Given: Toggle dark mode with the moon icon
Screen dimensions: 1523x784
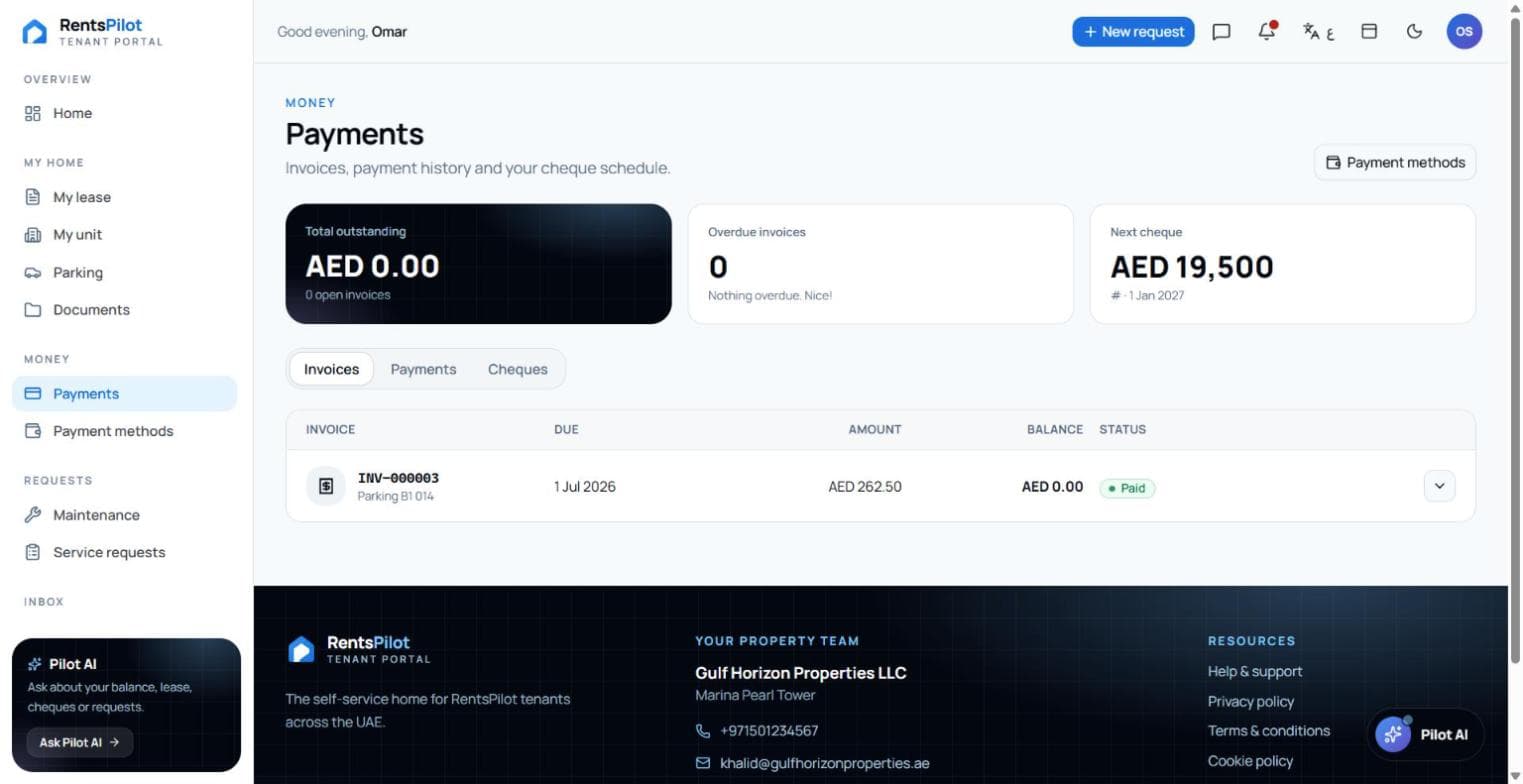Looking at the screenshot, I should [x=1414, y=32].
